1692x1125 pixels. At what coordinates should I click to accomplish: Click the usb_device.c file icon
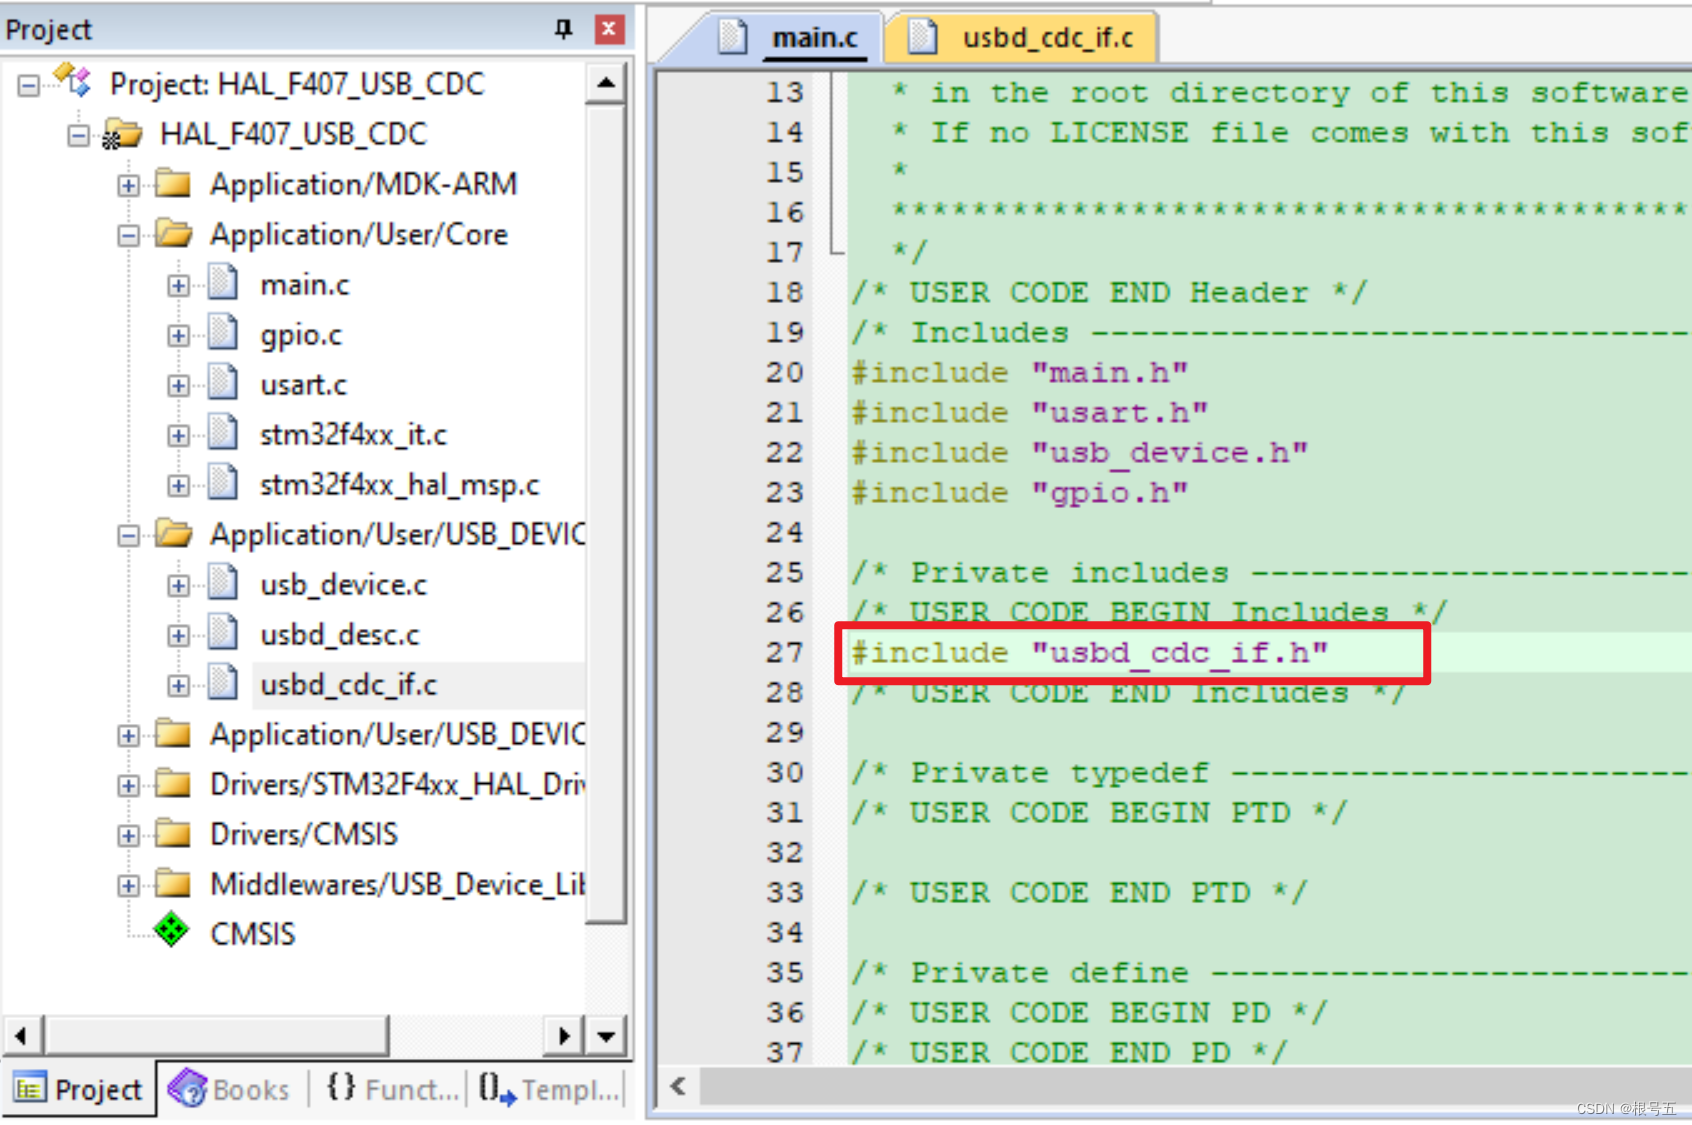pos(223,583)
